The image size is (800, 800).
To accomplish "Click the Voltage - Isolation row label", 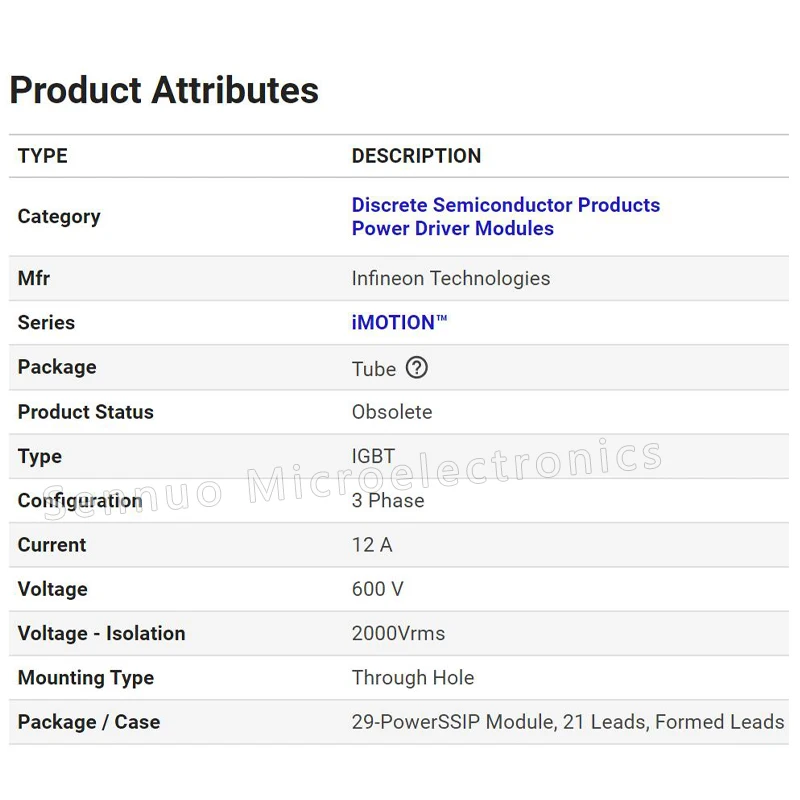I will pos(101,633).
